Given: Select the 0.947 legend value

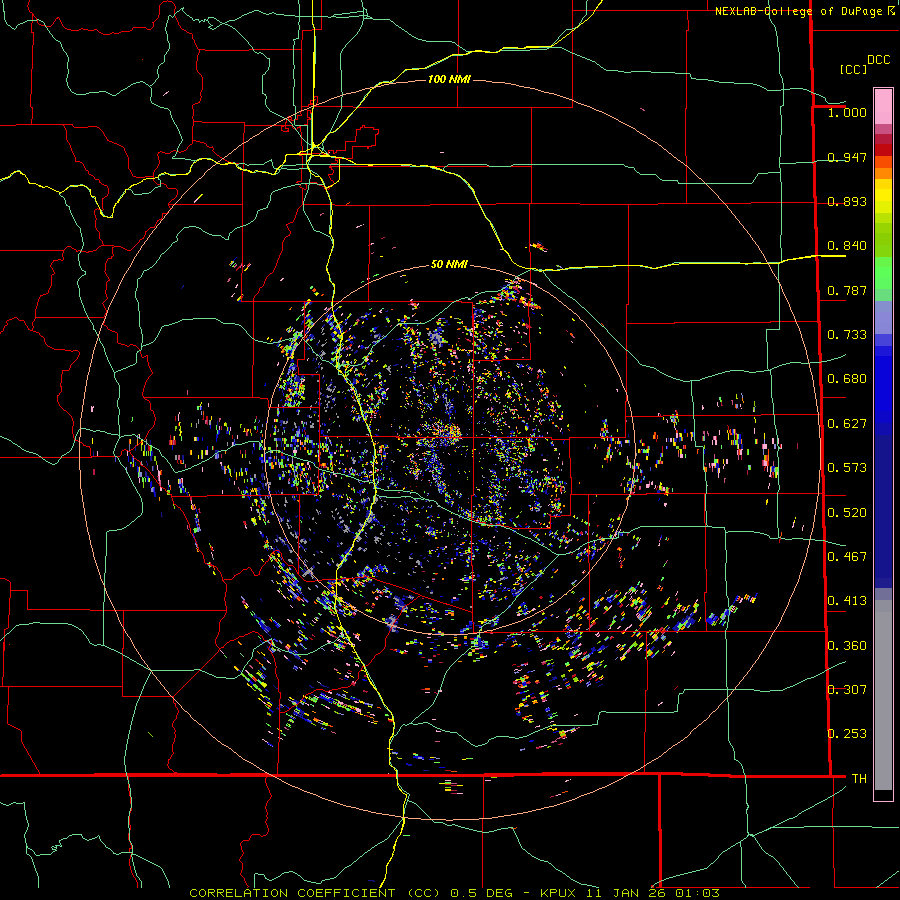Looking at the screenshot, I should 847,157.
